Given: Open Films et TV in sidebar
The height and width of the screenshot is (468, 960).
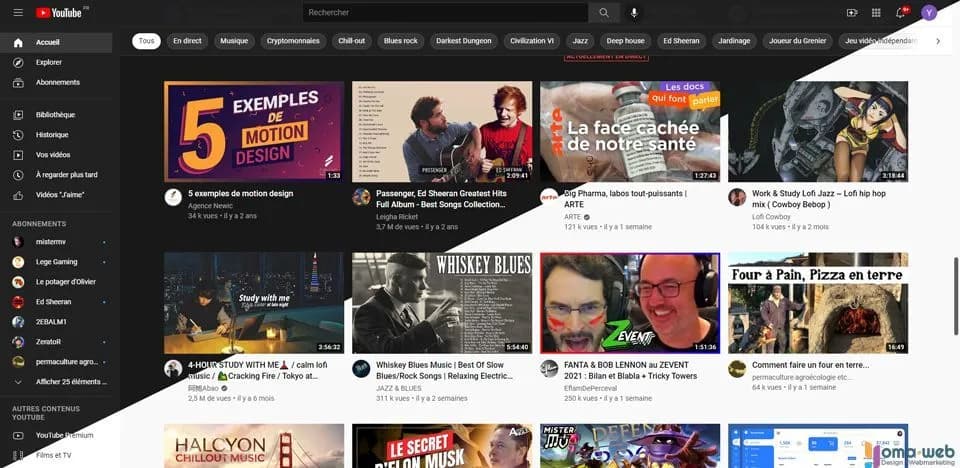Looking at the screenshot, I should pos(56,455).
